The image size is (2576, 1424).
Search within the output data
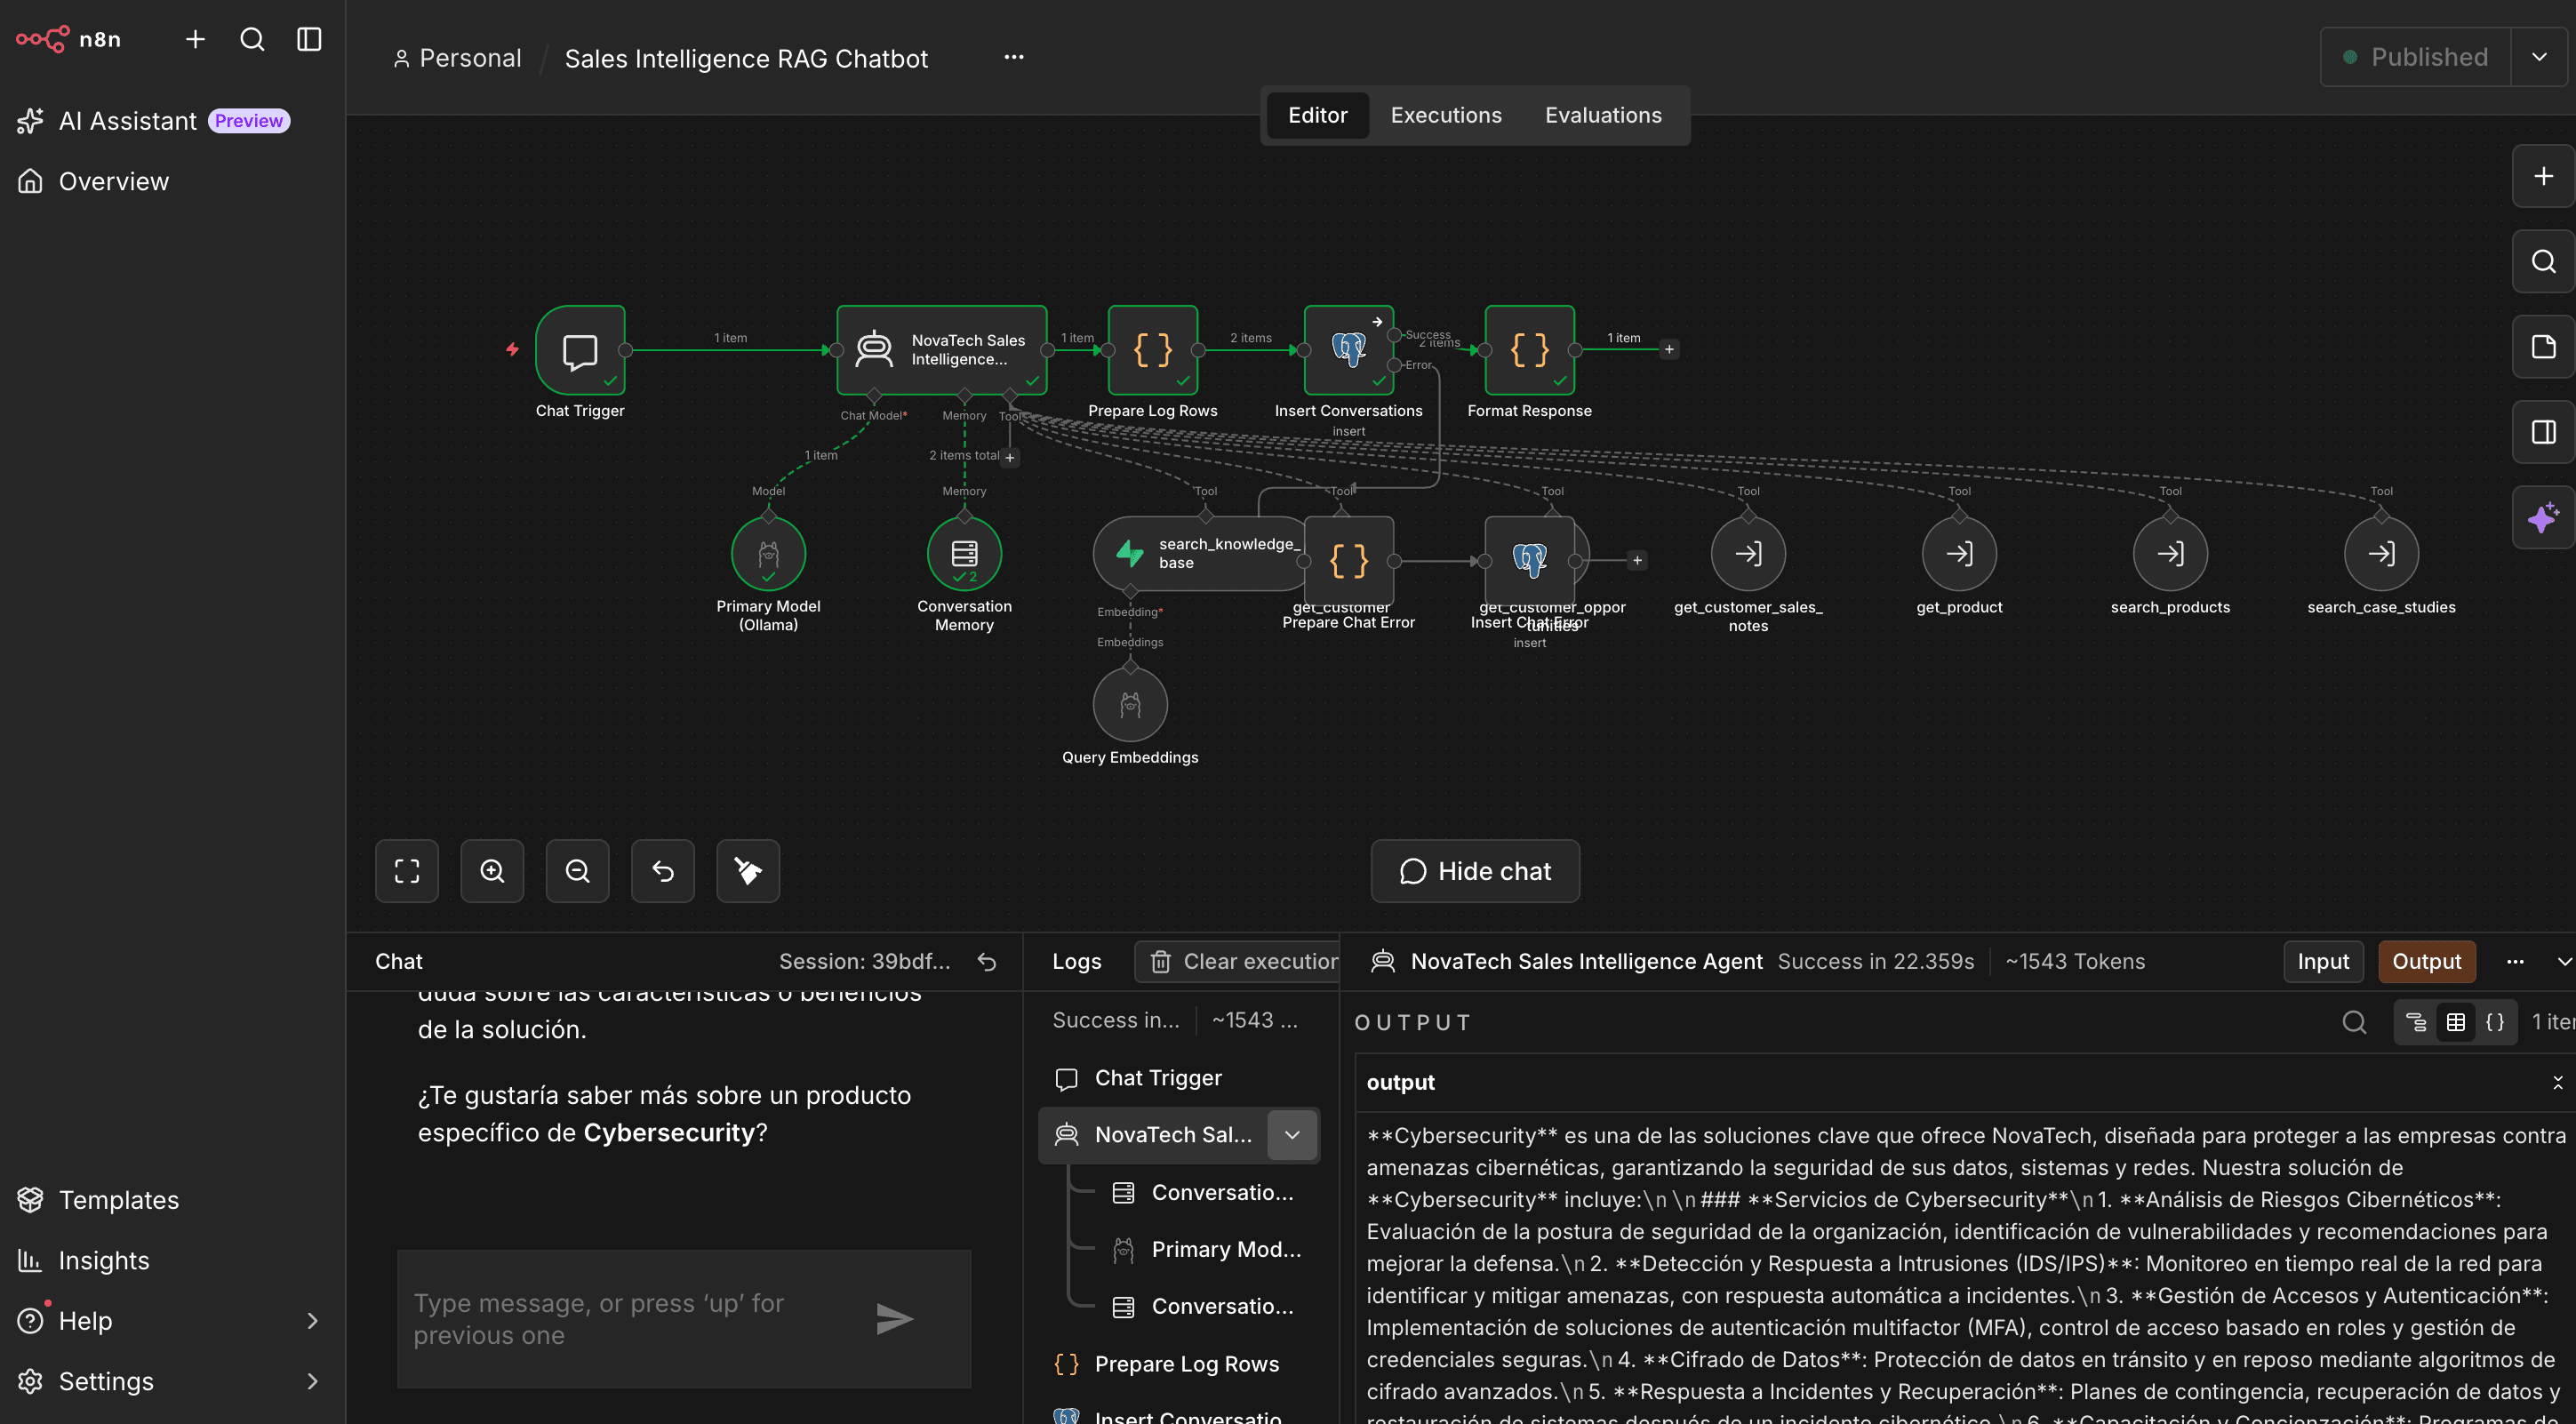tap(2355, 1022)
